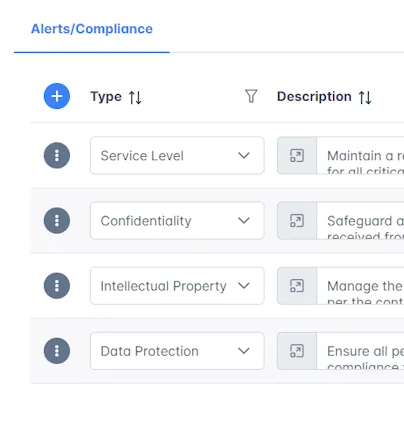Open the Type column filter funnel
The width and height of the screenshot is (404, 422).
(x=251, y=96)
